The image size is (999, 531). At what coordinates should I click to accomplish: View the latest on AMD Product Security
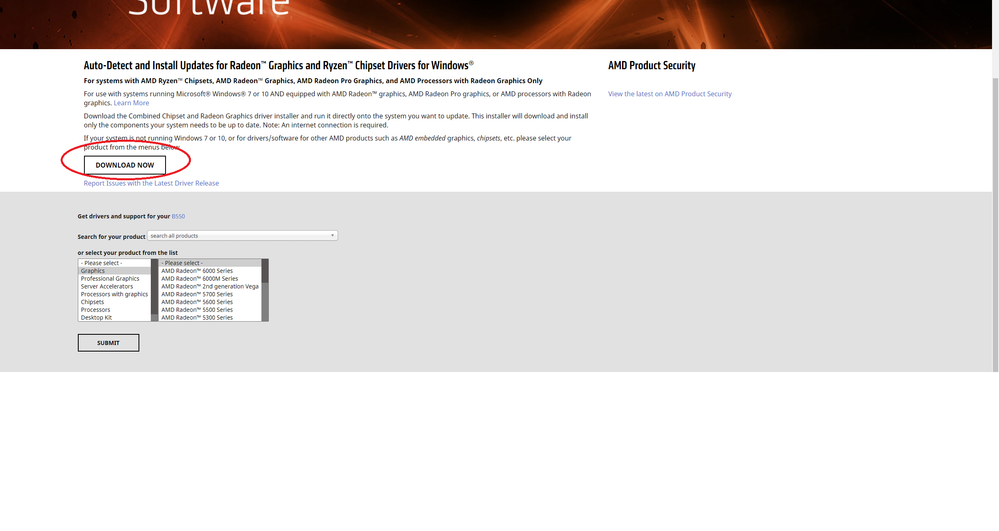click(x=670, y=94)
